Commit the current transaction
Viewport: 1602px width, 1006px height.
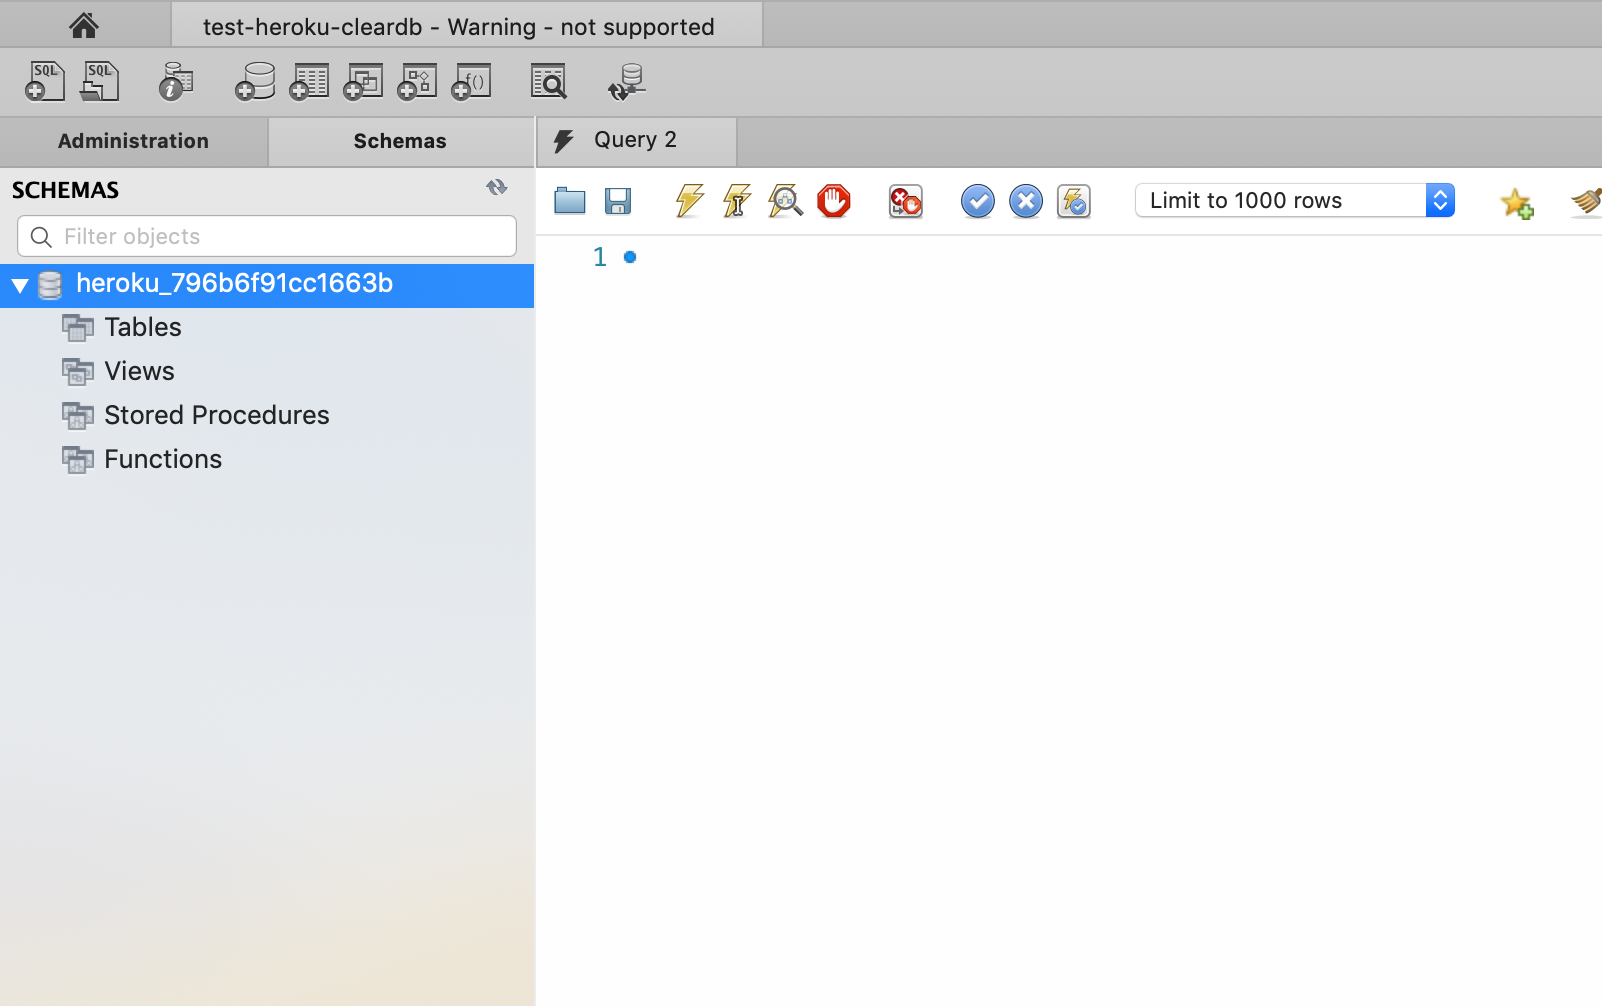(977, 200)
